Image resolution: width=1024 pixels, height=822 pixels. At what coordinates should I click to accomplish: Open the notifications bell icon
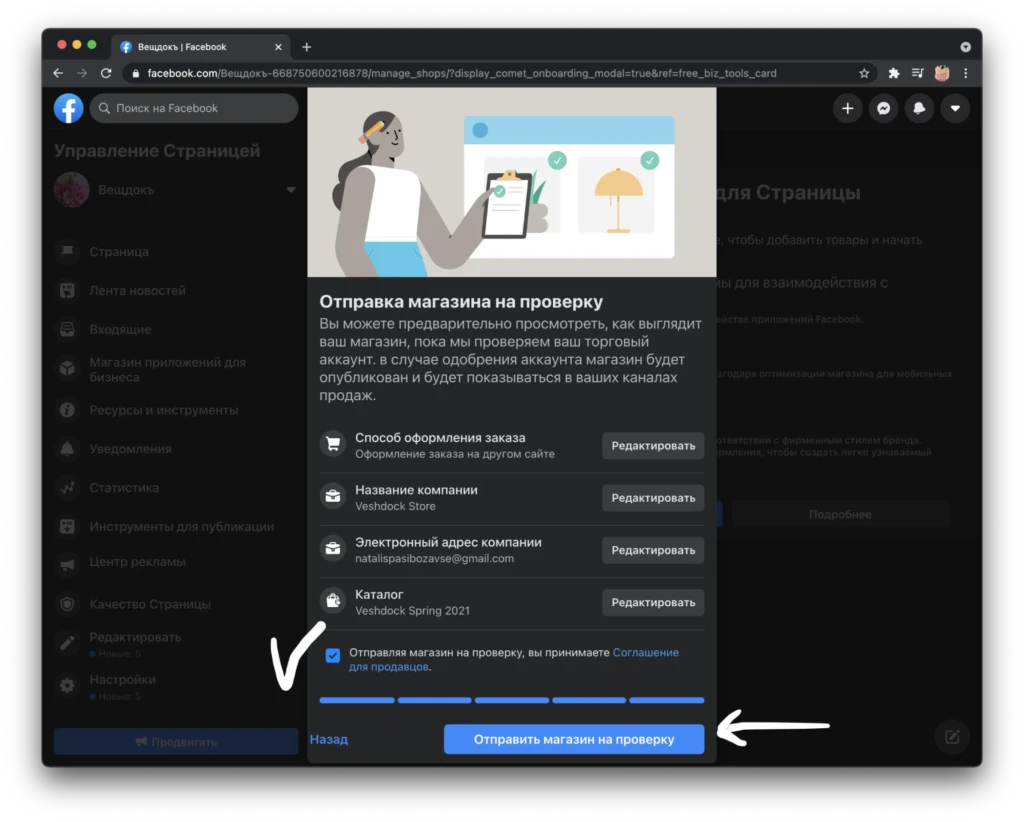click(x=919, y=108)
